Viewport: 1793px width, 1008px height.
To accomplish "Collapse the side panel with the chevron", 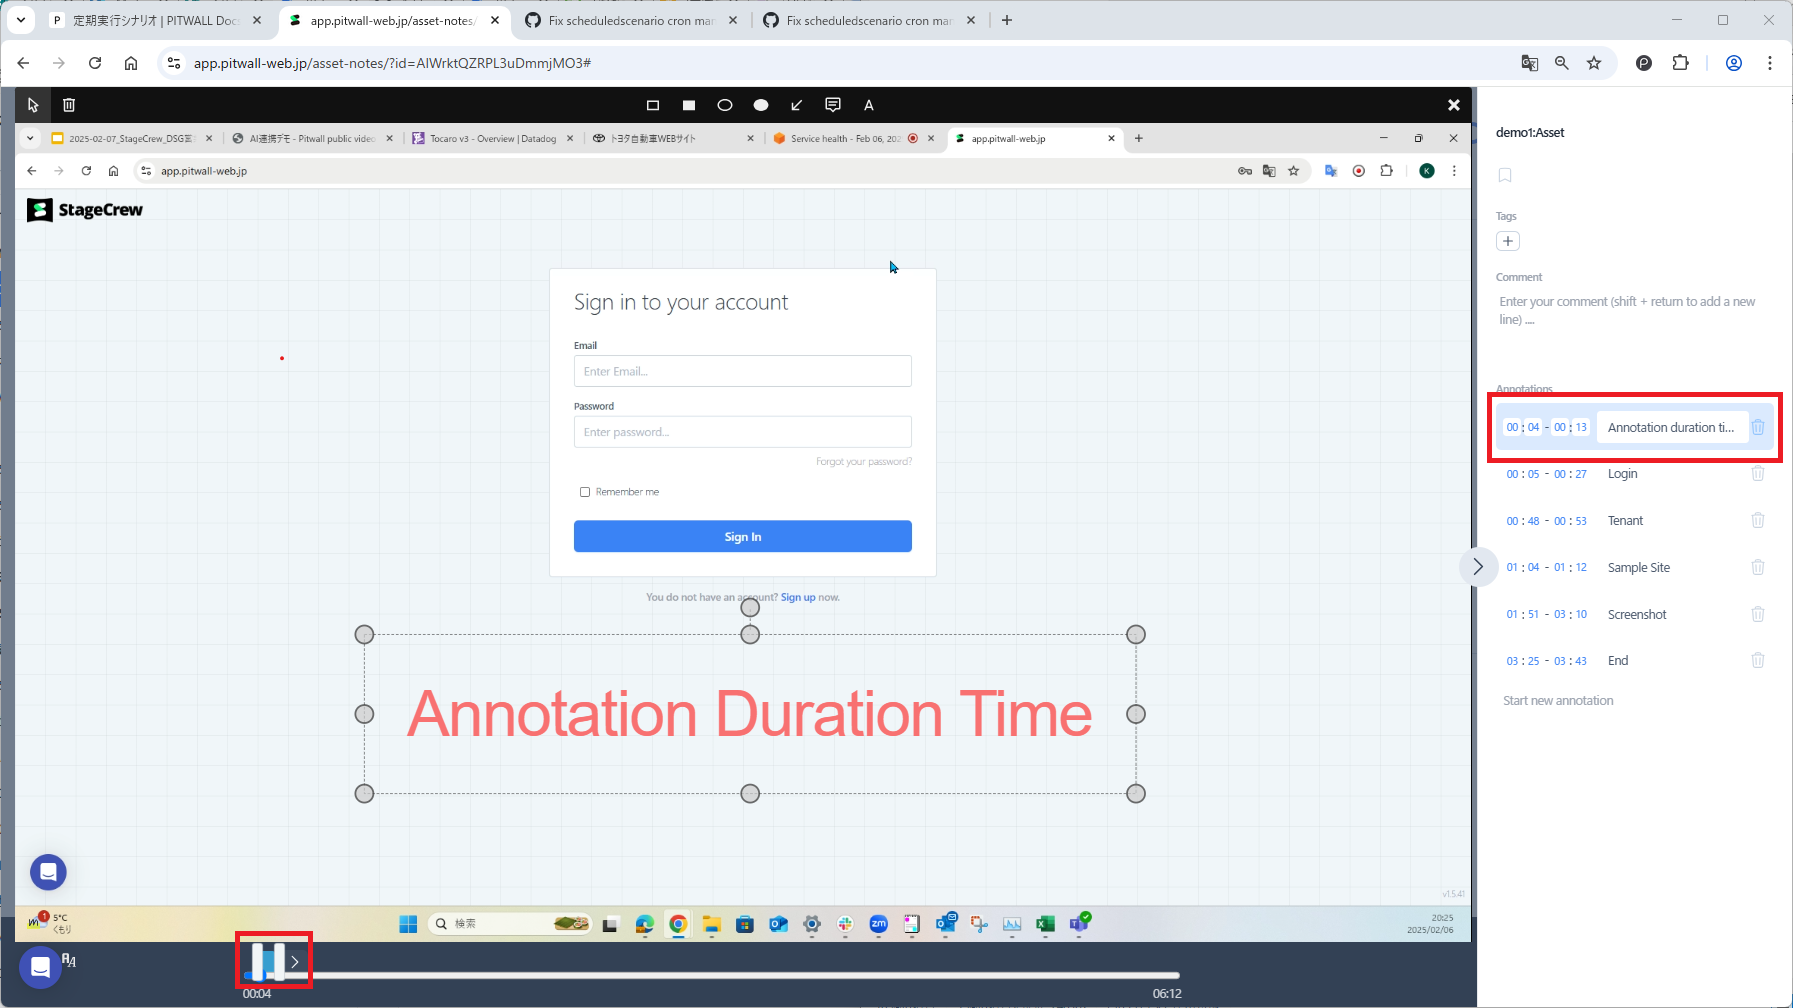I will [1478, 567].
